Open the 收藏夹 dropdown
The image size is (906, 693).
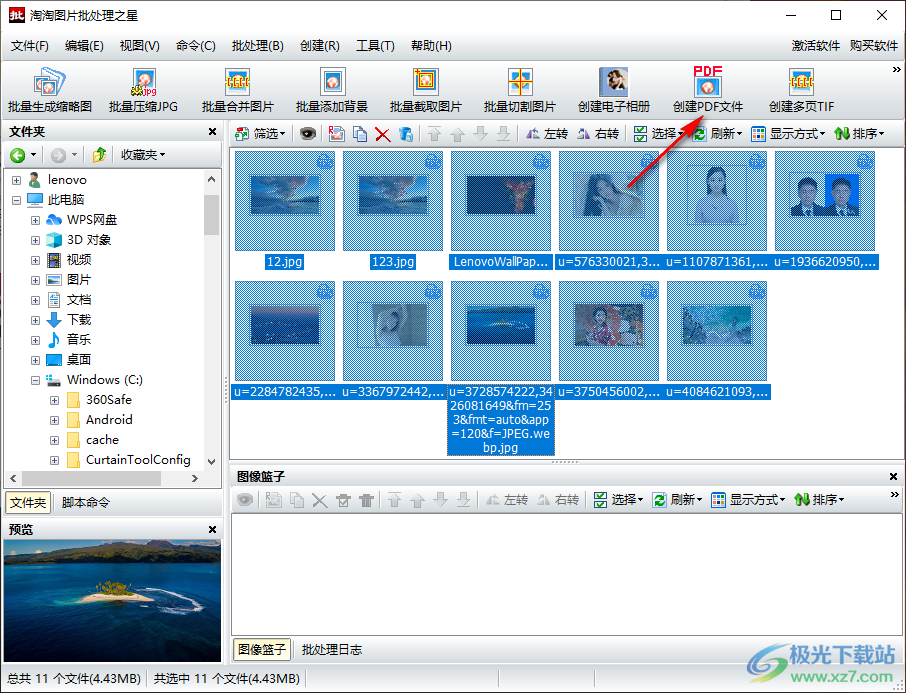pos(143,155)
